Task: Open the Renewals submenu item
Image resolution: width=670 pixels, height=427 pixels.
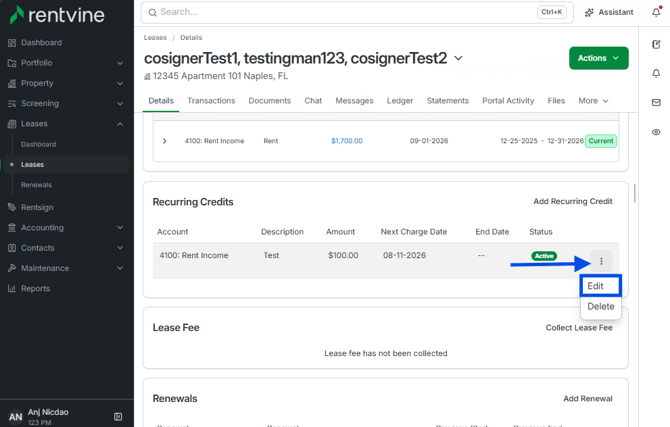Action: [x=36, y=185]
